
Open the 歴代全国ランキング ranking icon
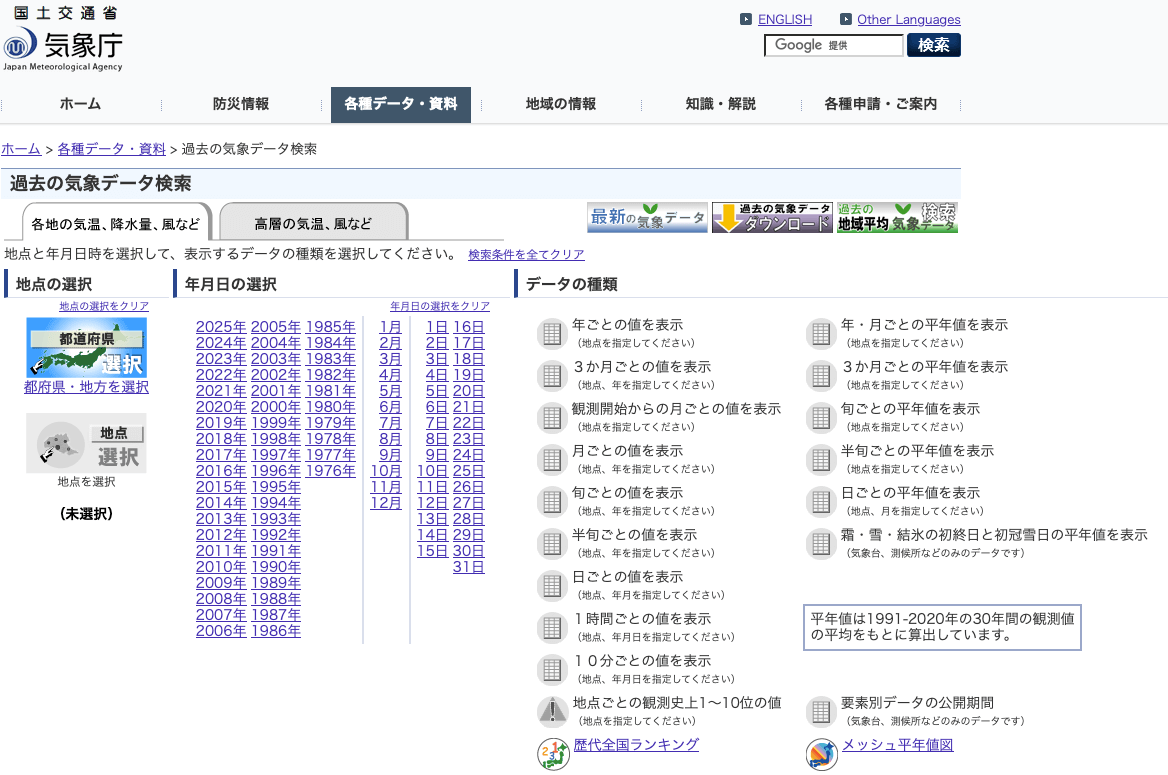pos(552,753)
